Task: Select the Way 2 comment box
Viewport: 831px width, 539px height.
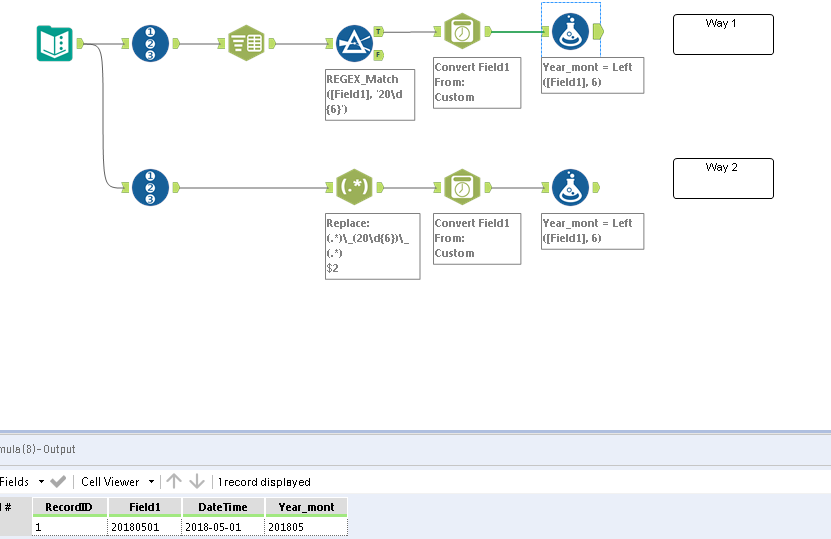Action: point(723,179)
